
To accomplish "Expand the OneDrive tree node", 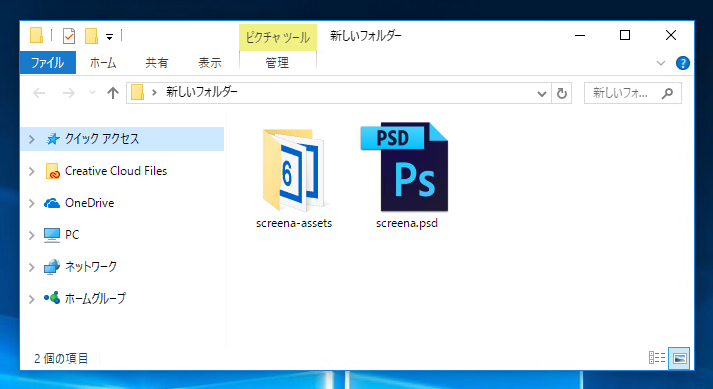I will pyautogui.click(x=31, y=203).
